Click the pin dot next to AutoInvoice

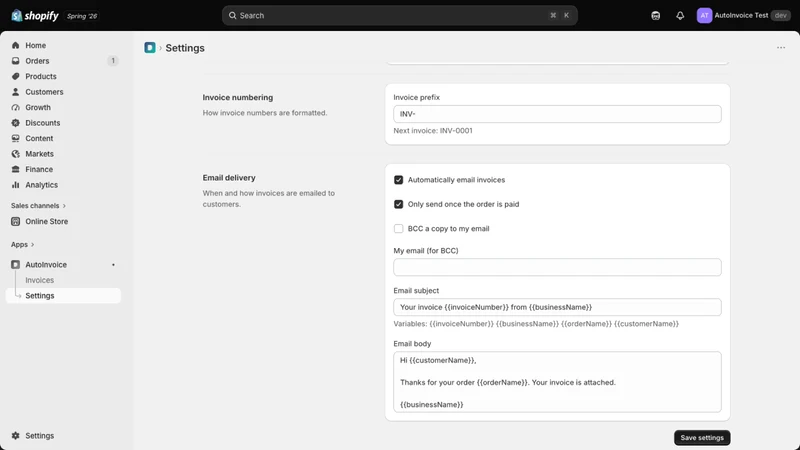(113, 265)
